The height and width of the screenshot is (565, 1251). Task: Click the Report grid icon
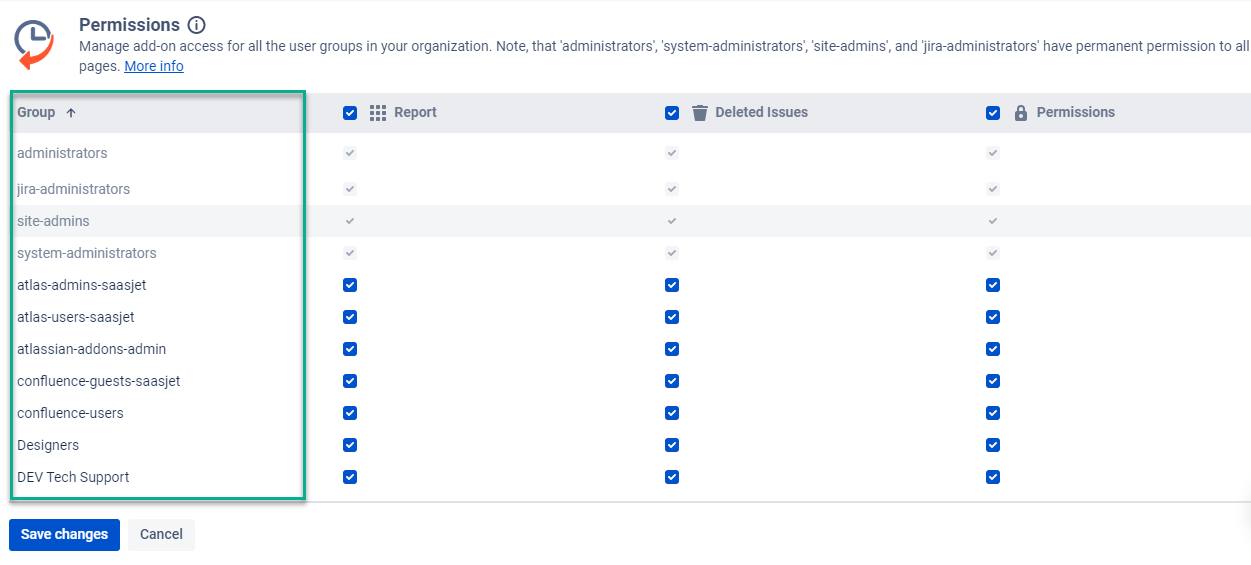pos(378,113)
